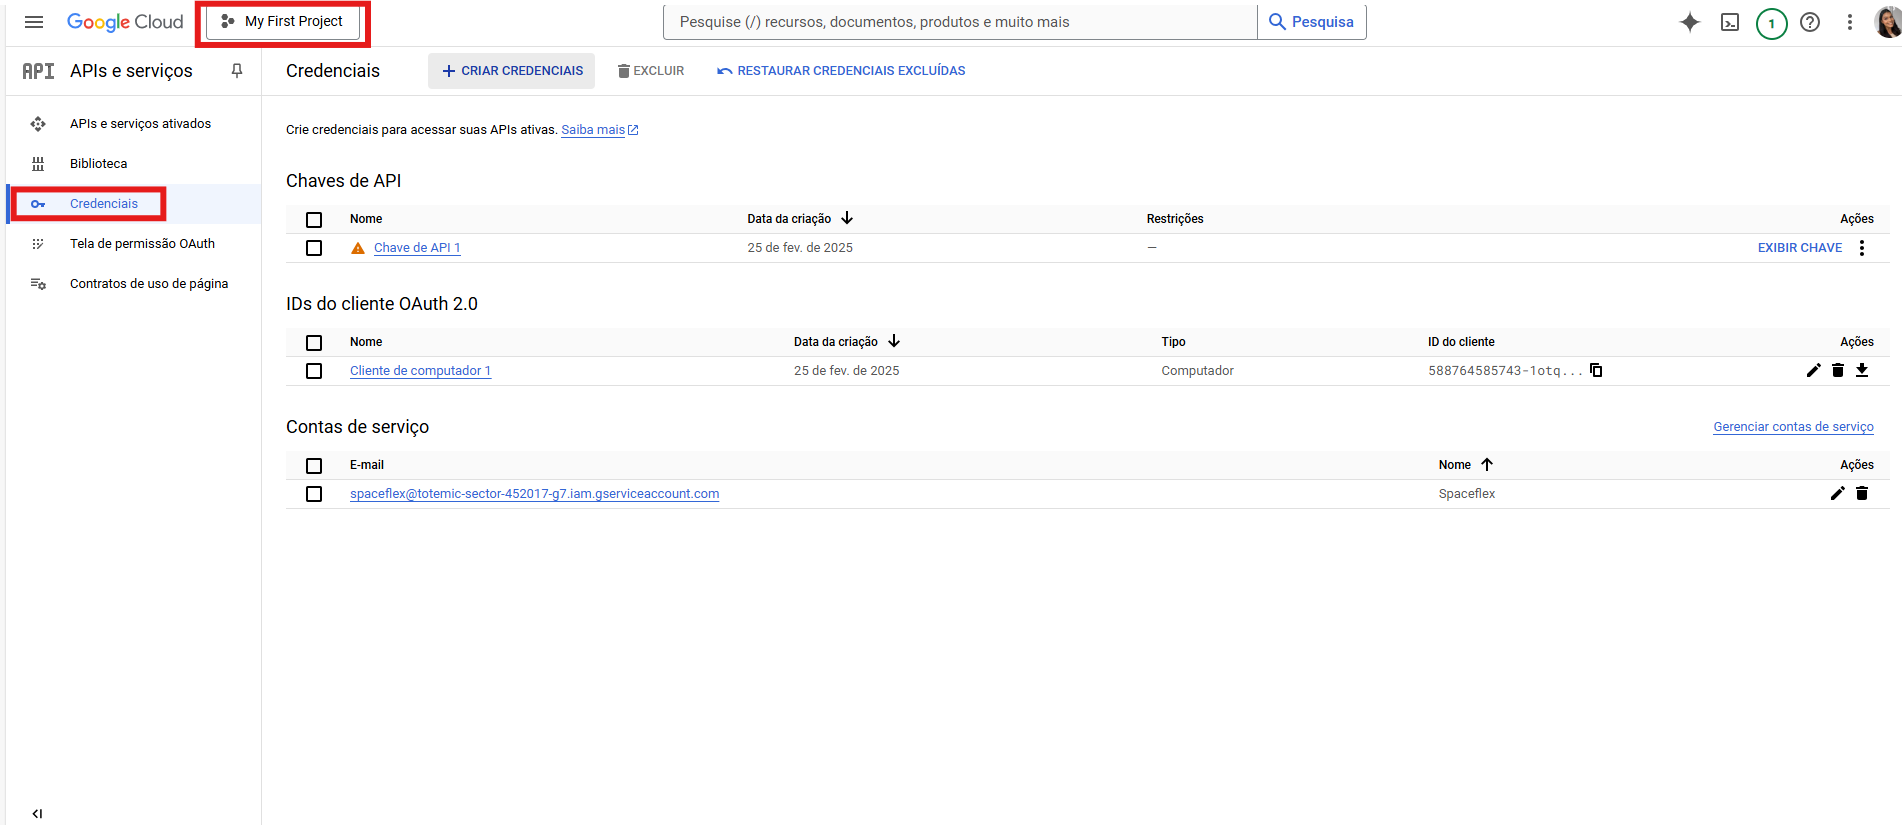
Task: Go to Tela de permissão OAuth
Action: click(142, 244)
